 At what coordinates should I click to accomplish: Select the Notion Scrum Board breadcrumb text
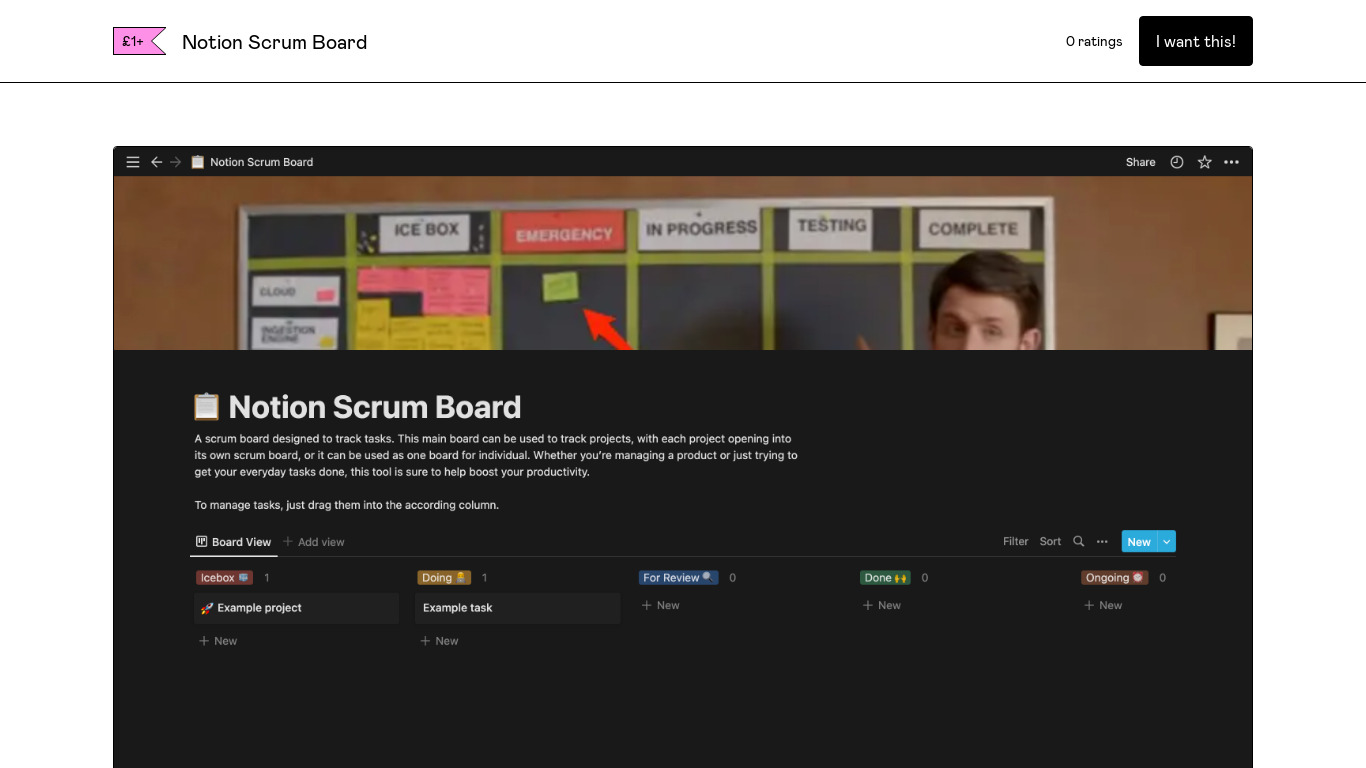[x=261, y=162]
